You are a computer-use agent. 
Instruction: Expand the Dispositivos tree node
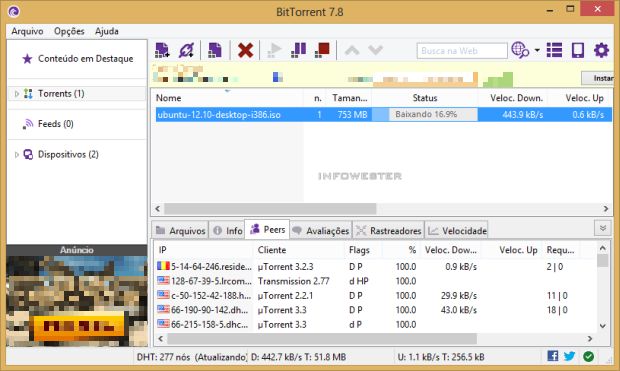tap(17, 154)
